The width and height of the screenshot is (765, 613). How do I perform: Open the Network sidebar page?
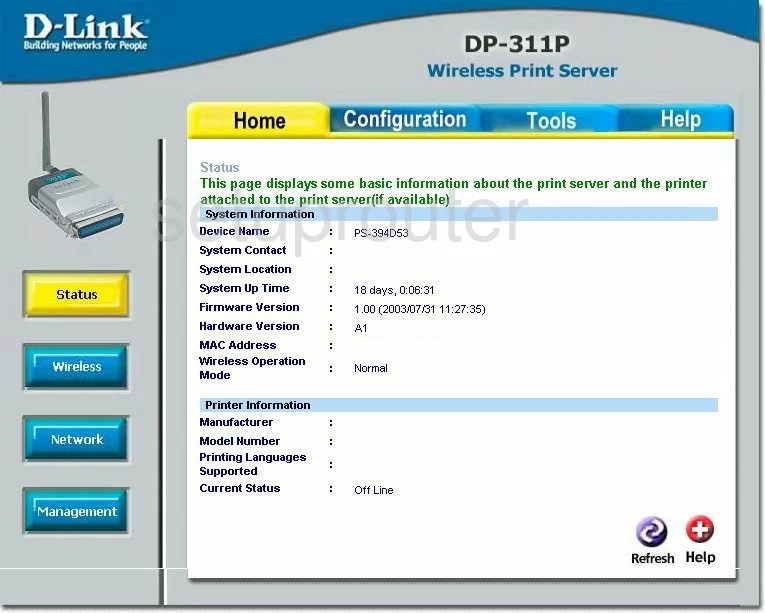click(76, 439)
